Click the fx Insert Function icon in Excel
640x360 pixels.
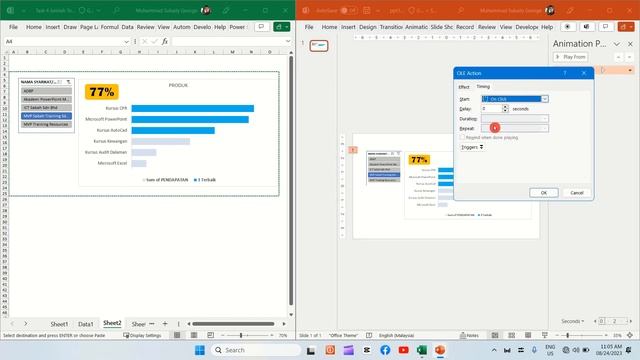coord(164,41)
